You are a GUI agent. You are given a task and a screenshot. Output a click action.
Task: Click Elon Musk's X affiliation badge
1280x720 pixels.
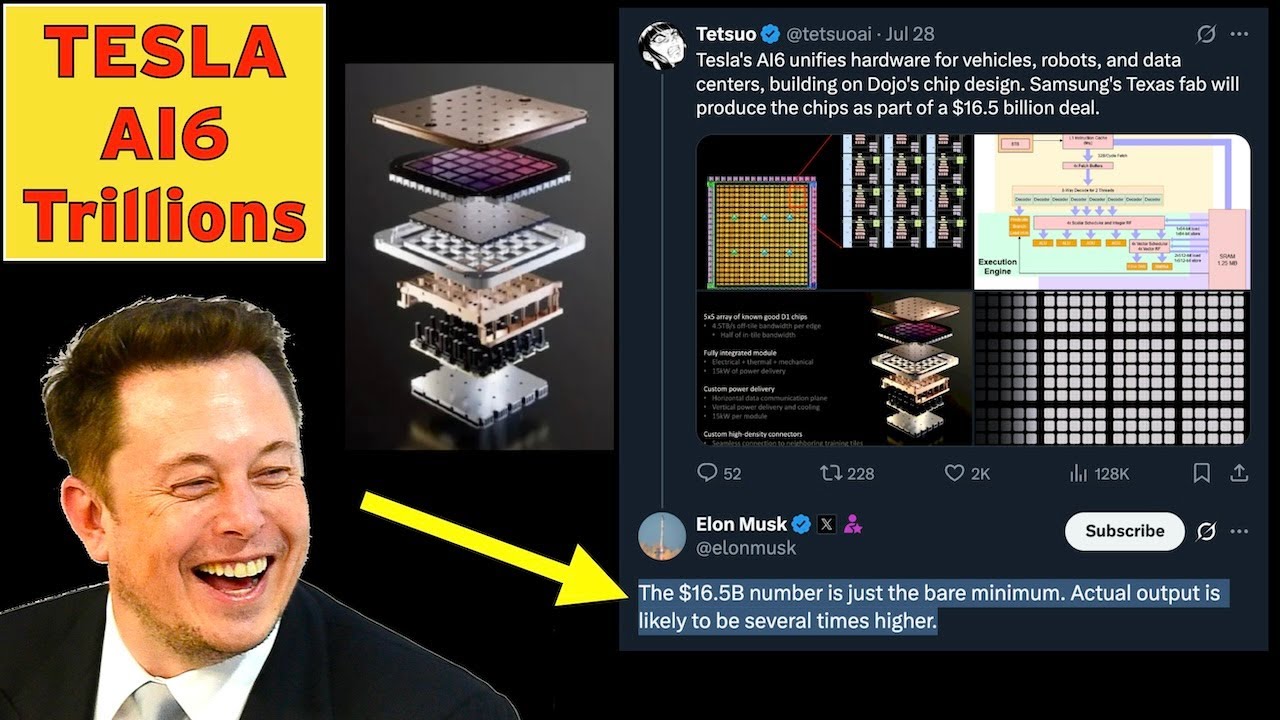(x=827, y=524)
